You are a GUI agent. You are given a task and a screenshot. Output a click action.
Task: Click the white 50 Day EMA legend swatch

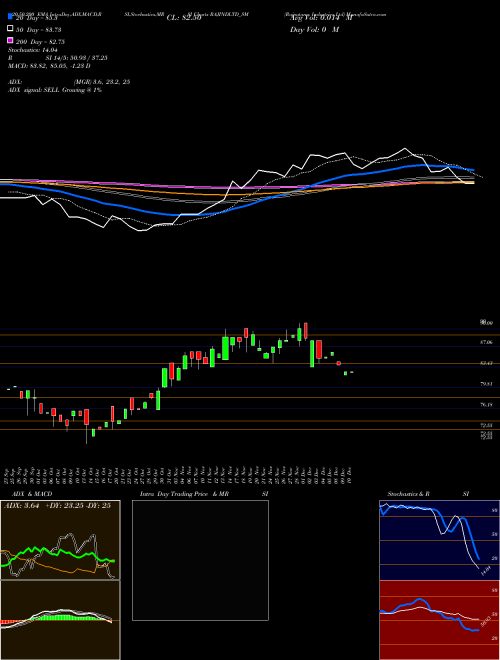pyautogui.click(x=10, y=29)
